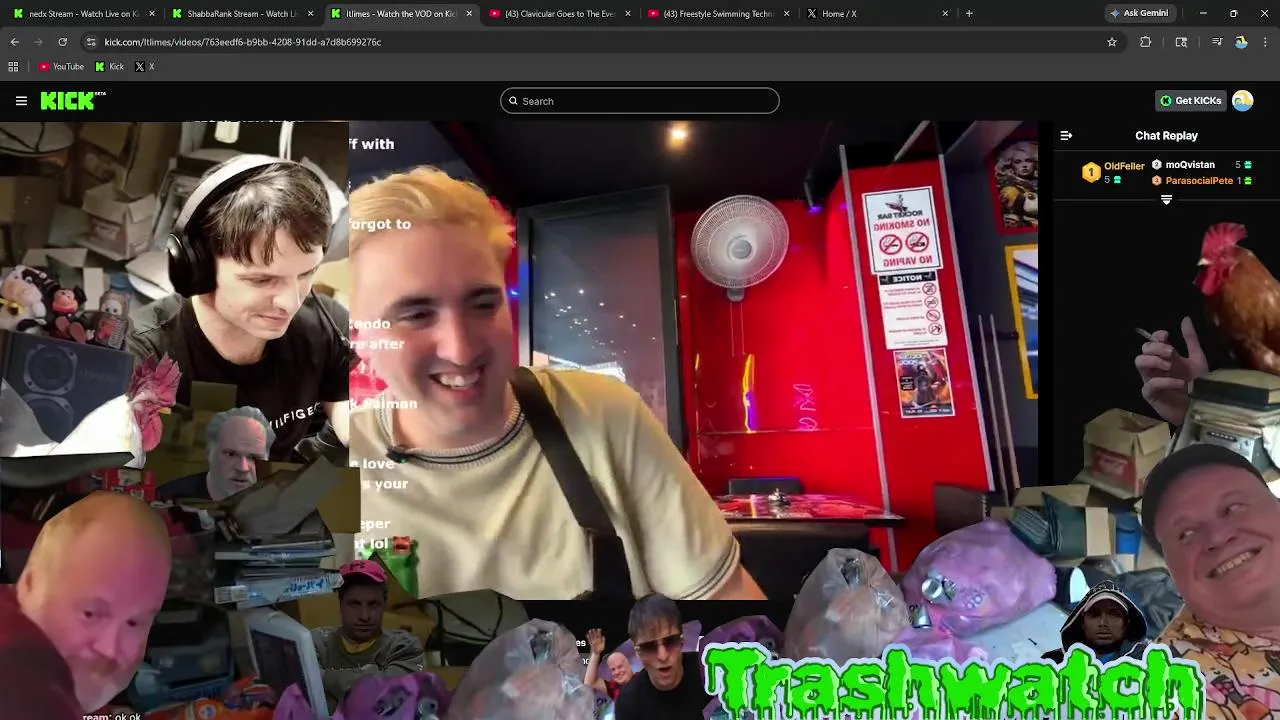Click the search magnifier icon in Kick's search bar

(513, 101)
